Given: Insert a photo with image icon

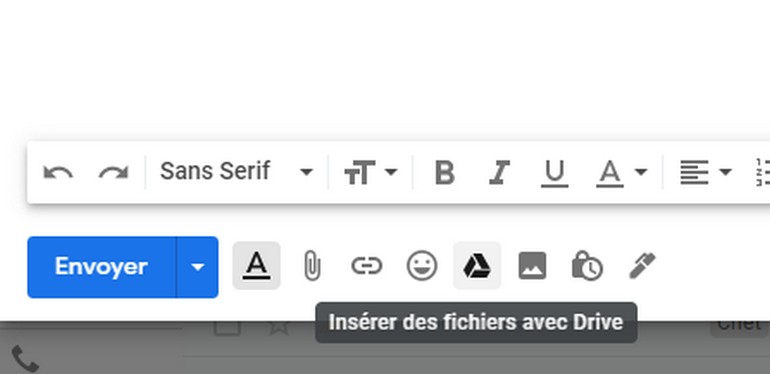Looking at the screenshot, I should pyautogui.click(x=532, y=266).
